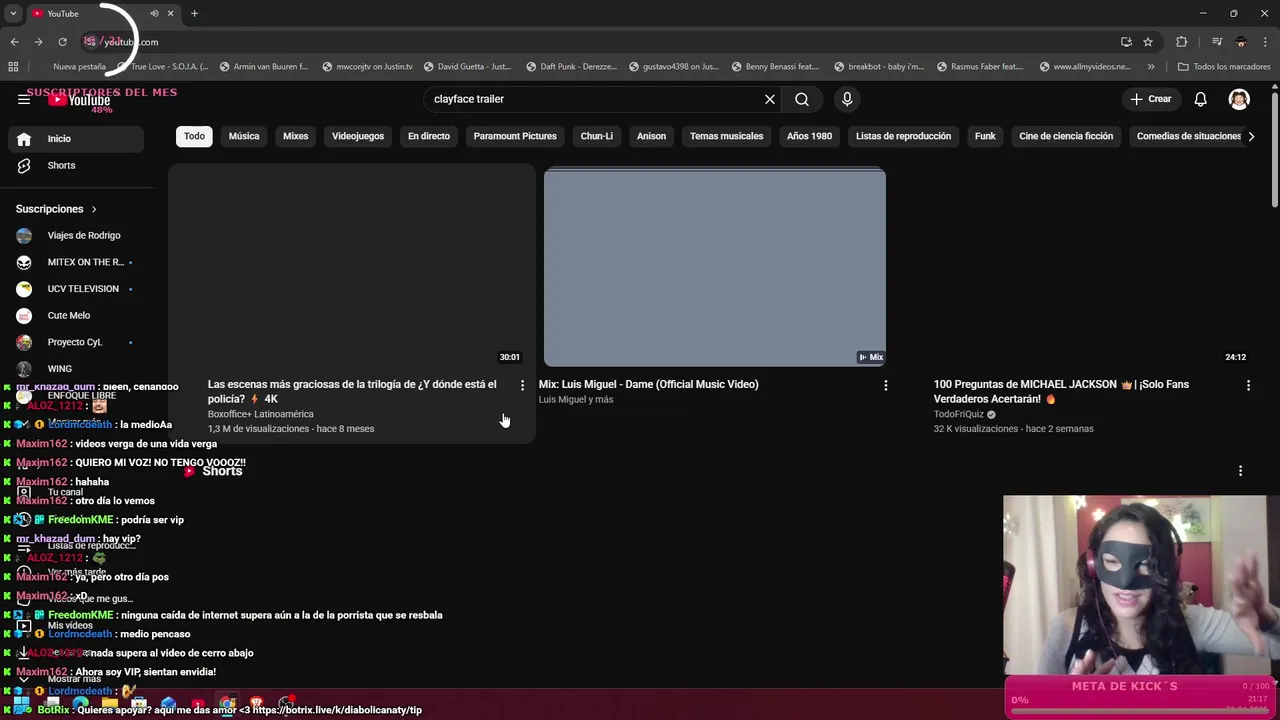Select the Paramount Pictures chip
Screen dimensions: 1280x720
515,136
